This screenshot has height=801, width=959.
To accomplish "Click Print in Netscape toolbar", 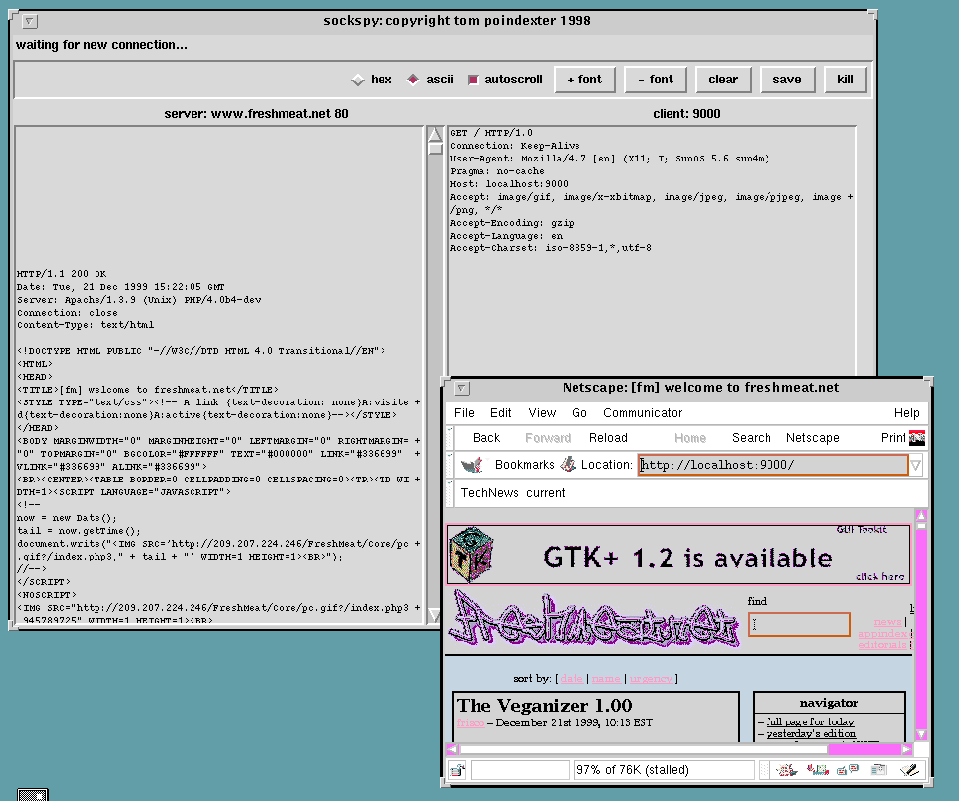I will (893, 438).
